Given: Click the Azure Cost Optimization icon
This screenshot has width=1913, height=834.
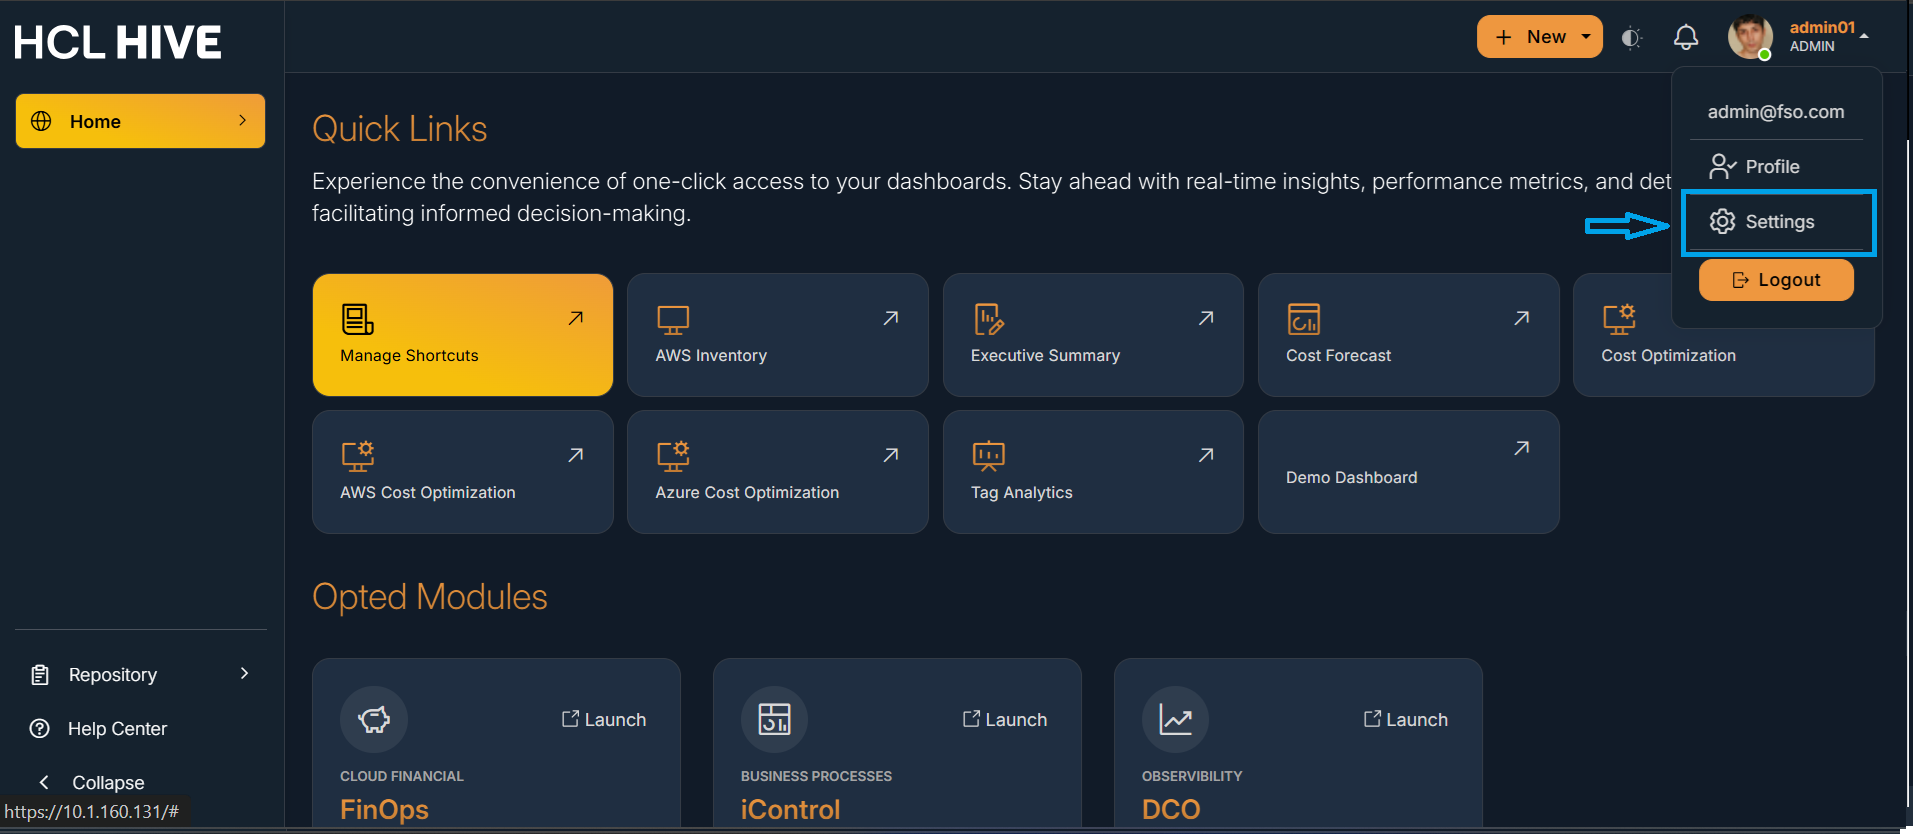Looking at the screenshot, I should [672, 456].
